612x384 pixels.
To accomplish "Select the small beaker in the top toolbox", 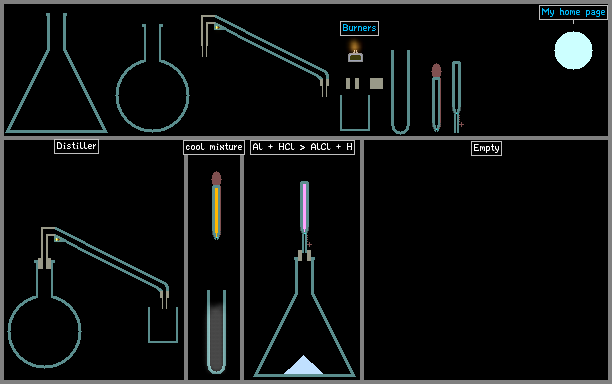I will [x=355, y=113].
